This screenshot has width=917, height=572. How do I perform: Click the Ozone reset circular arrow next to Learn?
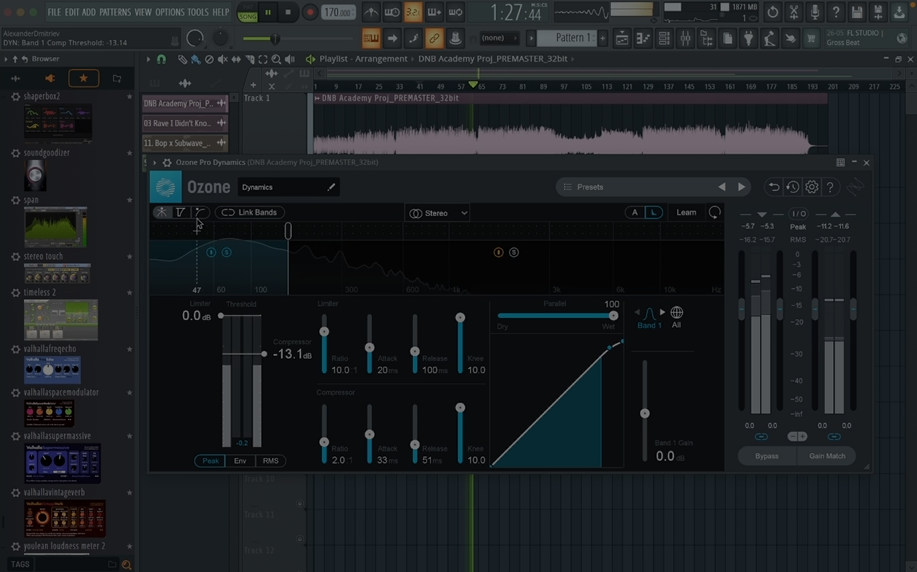click(x=715, y=212)
